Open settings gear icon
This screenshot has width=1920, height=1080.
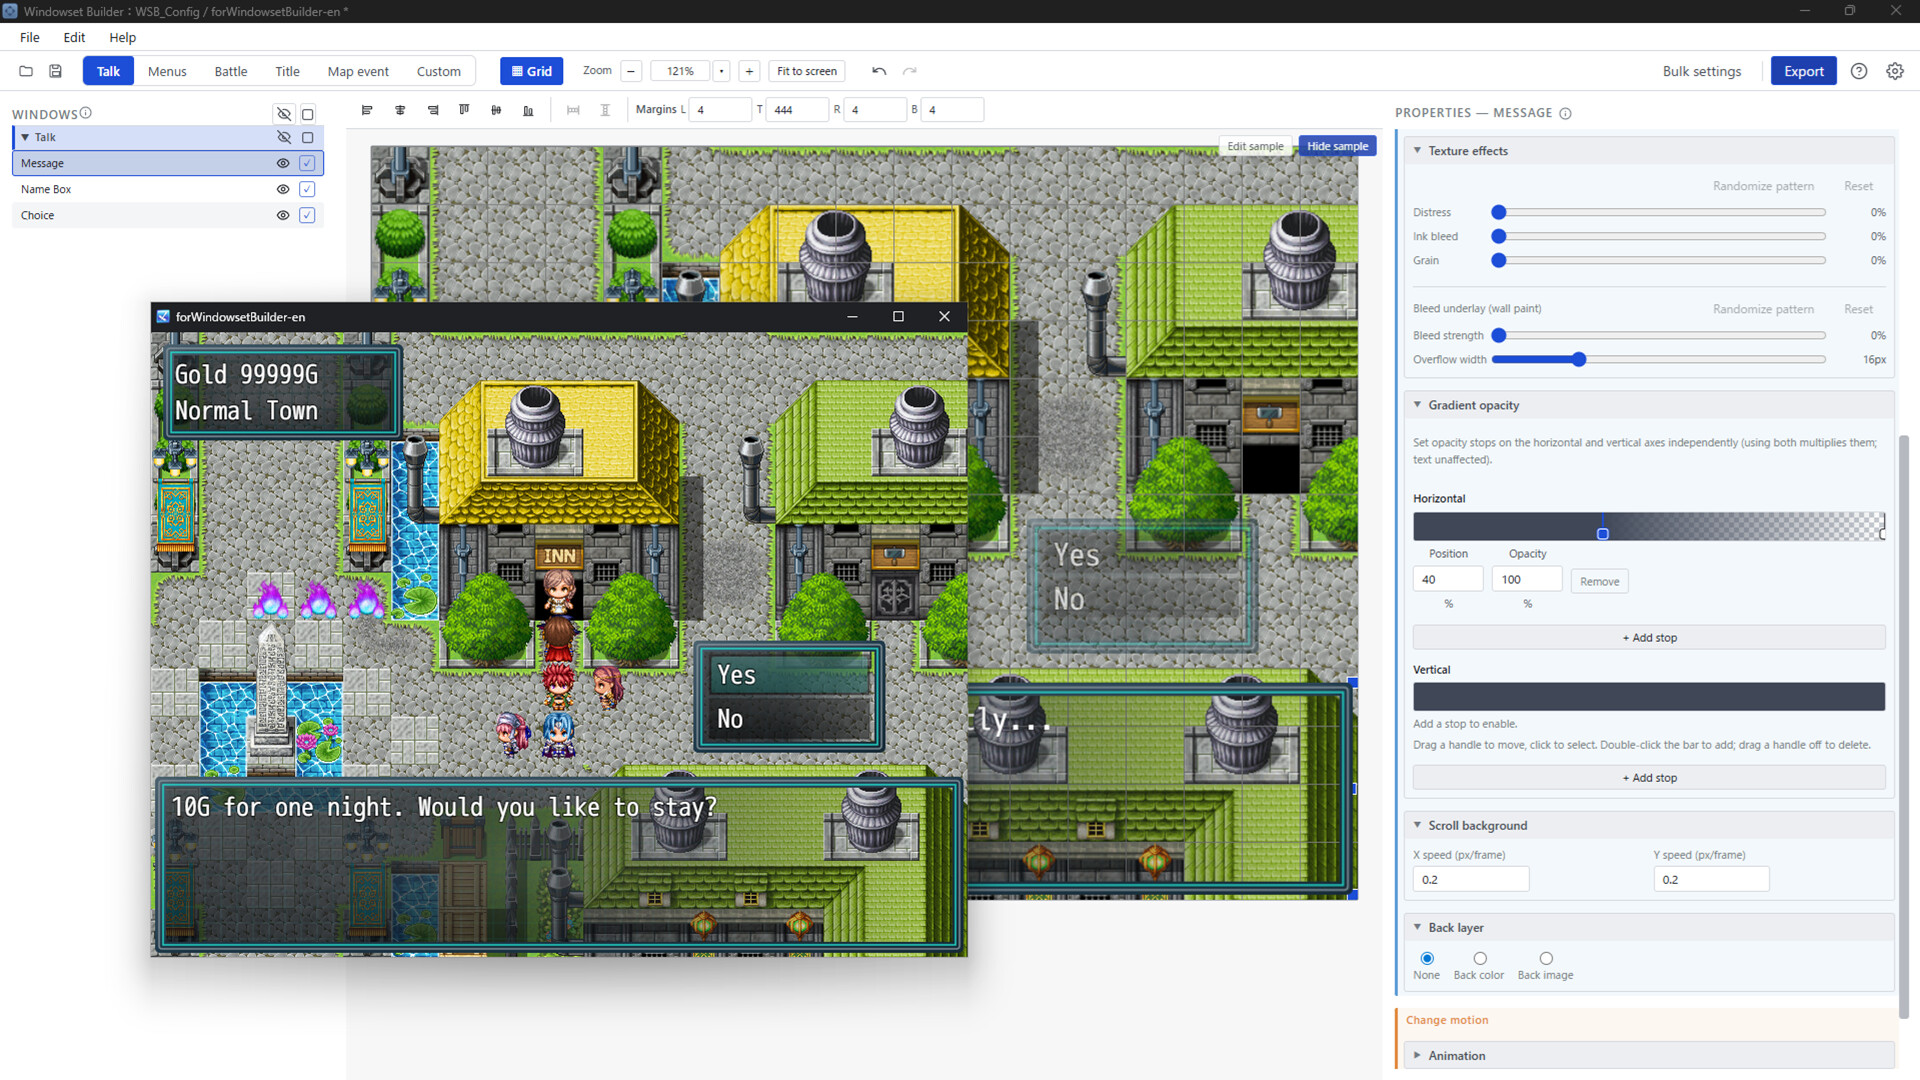pyautogui.click(x=1895, y=71)
